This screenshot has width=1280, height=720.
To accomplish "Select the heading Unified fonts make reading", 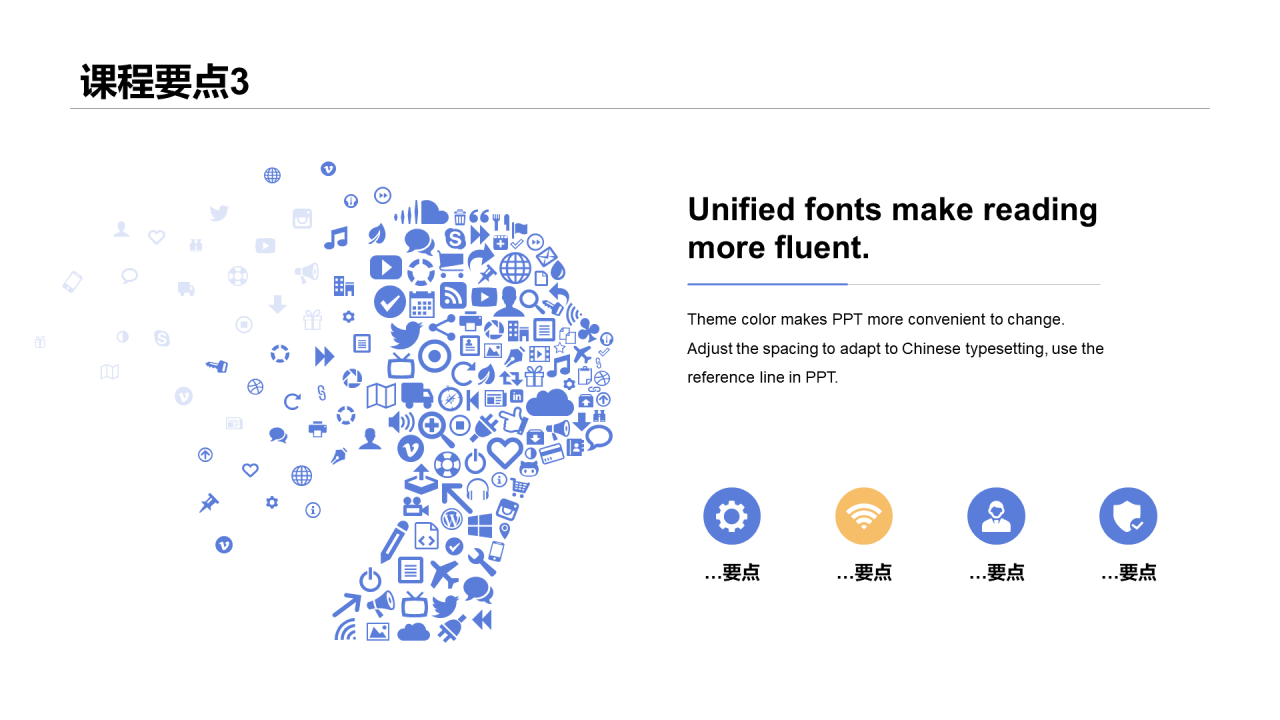I will [893, 209].
